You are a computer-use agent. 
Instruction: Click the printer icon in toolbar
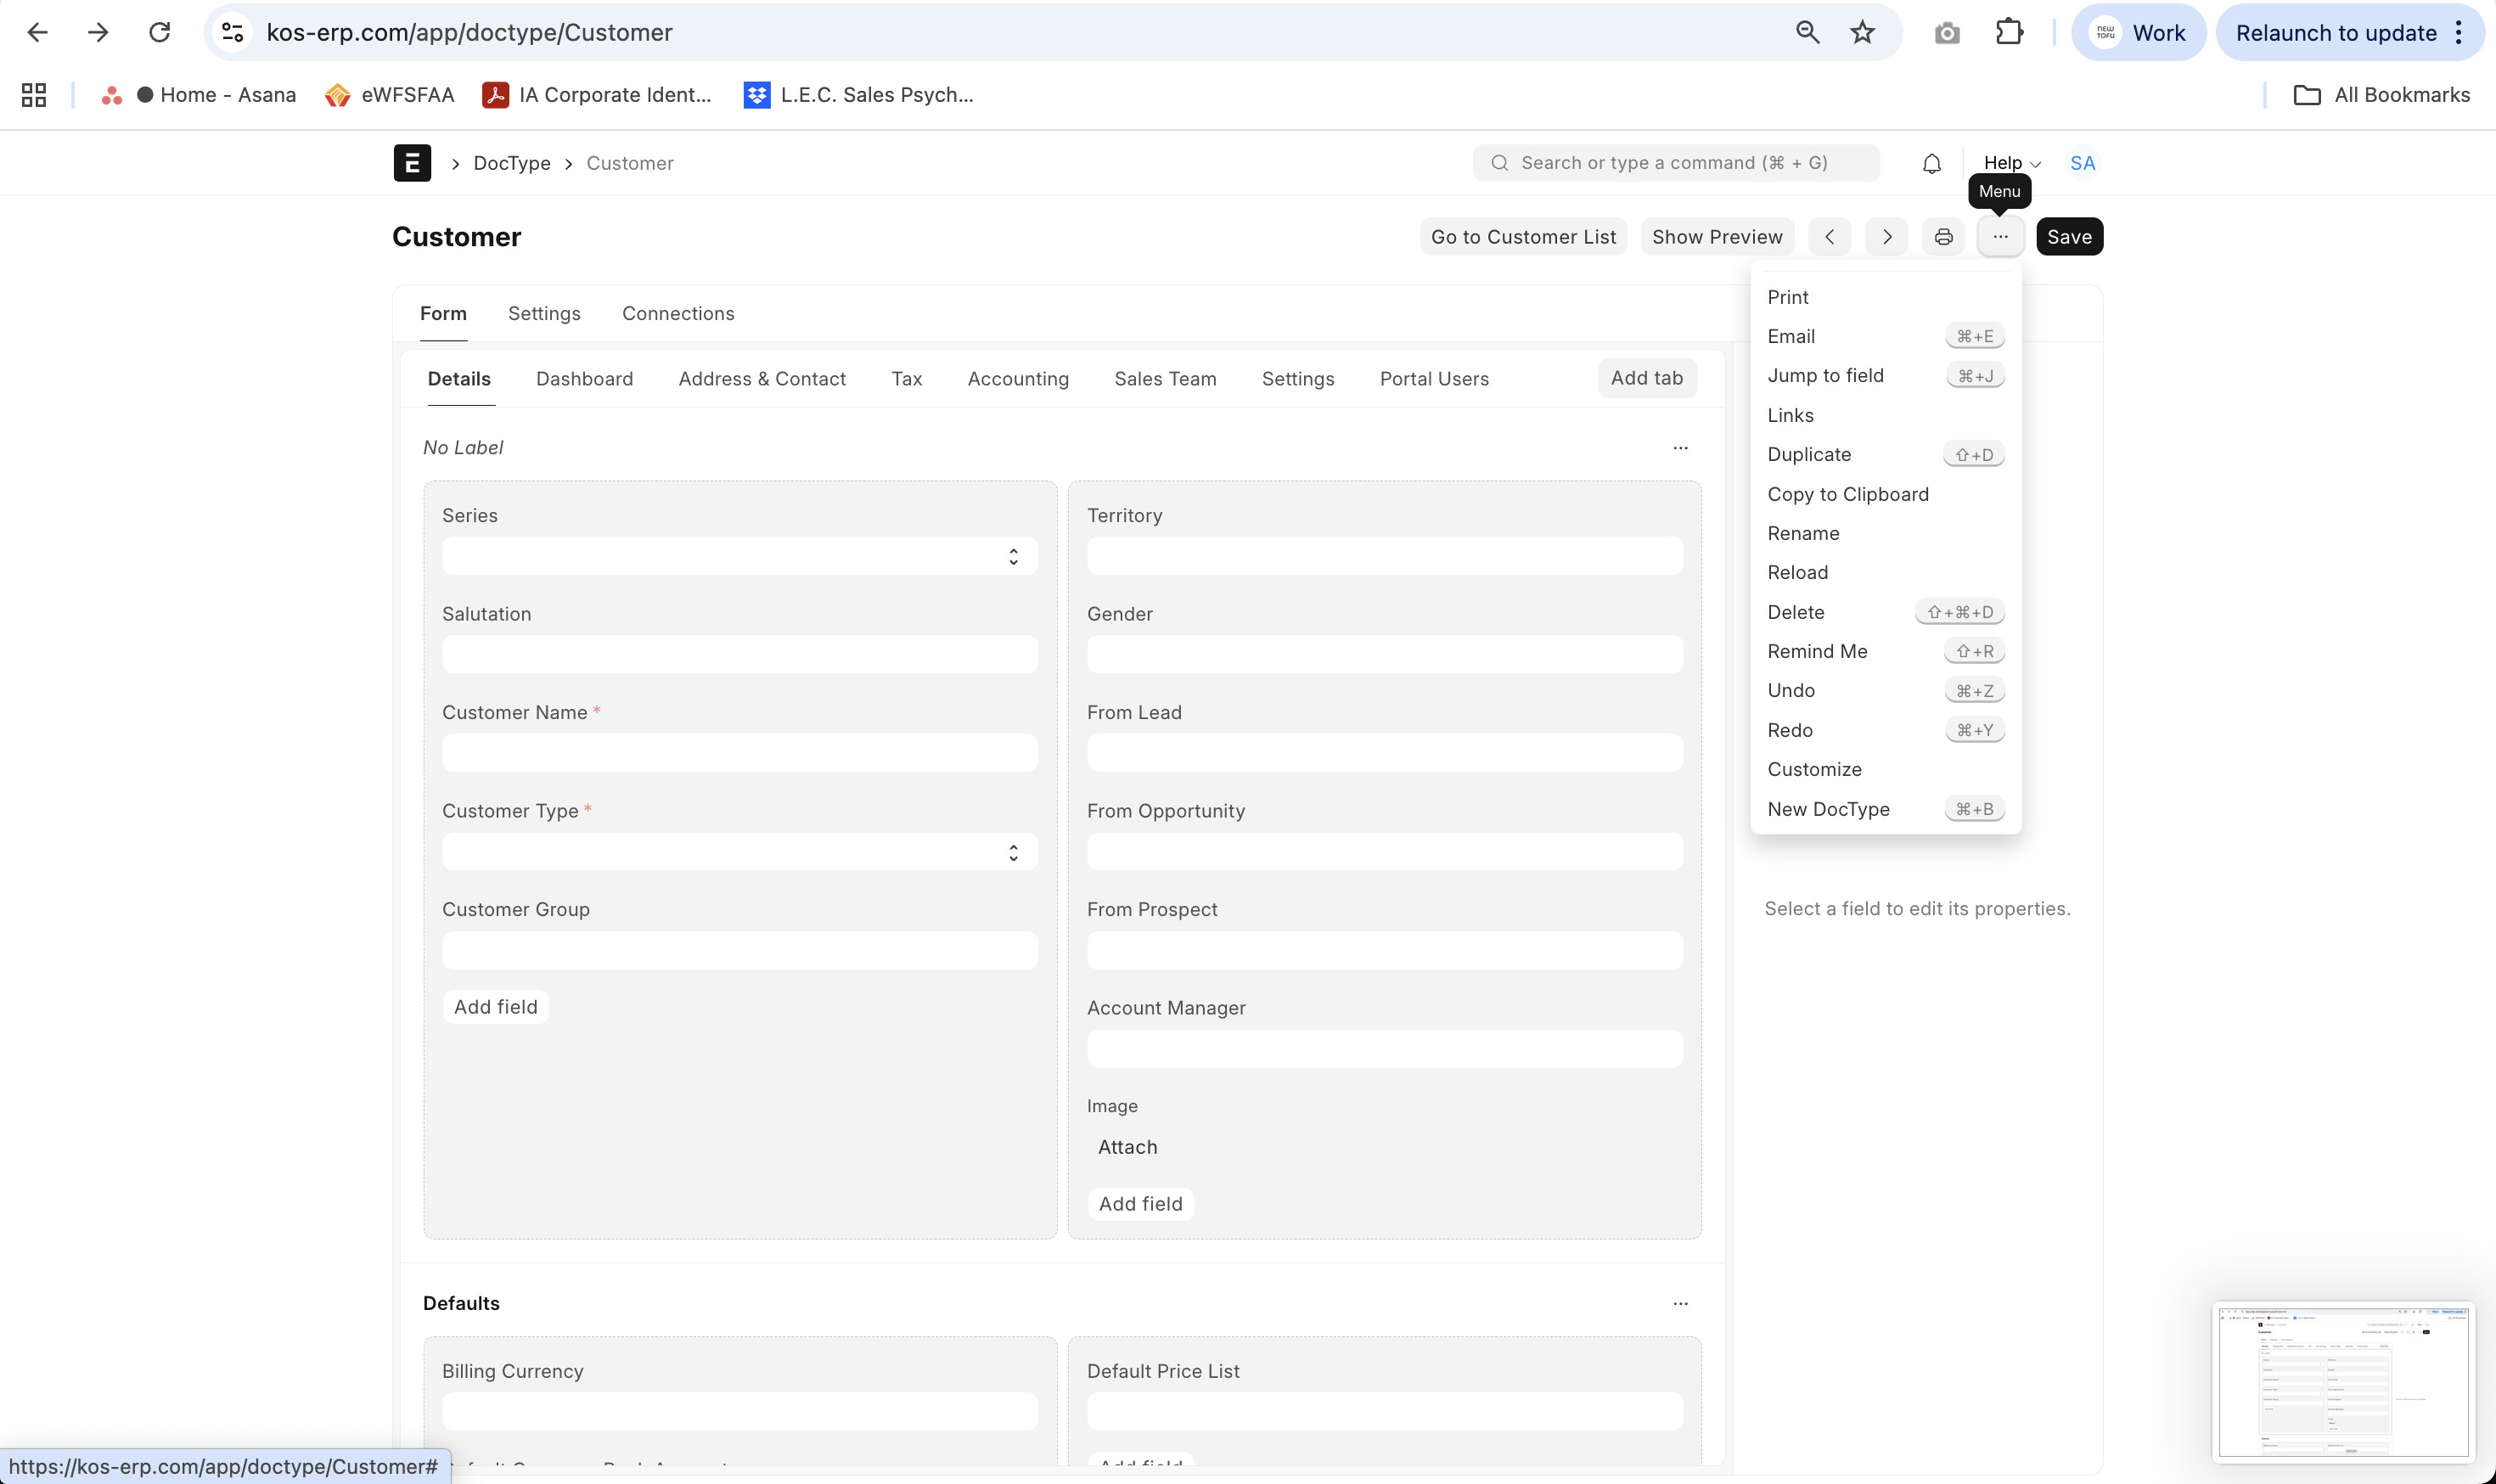point(1943,237)
